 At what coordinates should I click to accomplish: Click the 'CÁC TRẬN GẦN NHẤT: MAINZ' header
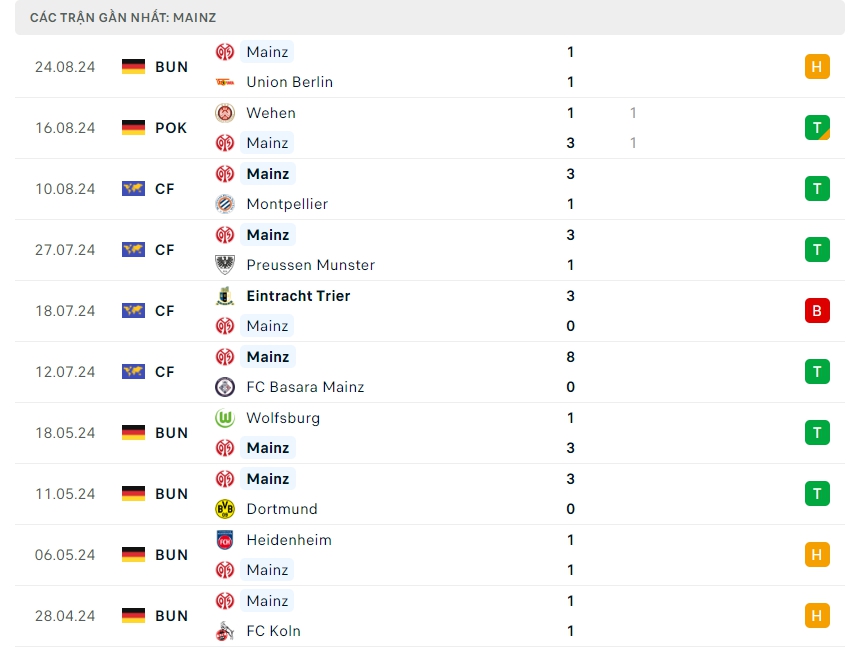tap(123, 18)
